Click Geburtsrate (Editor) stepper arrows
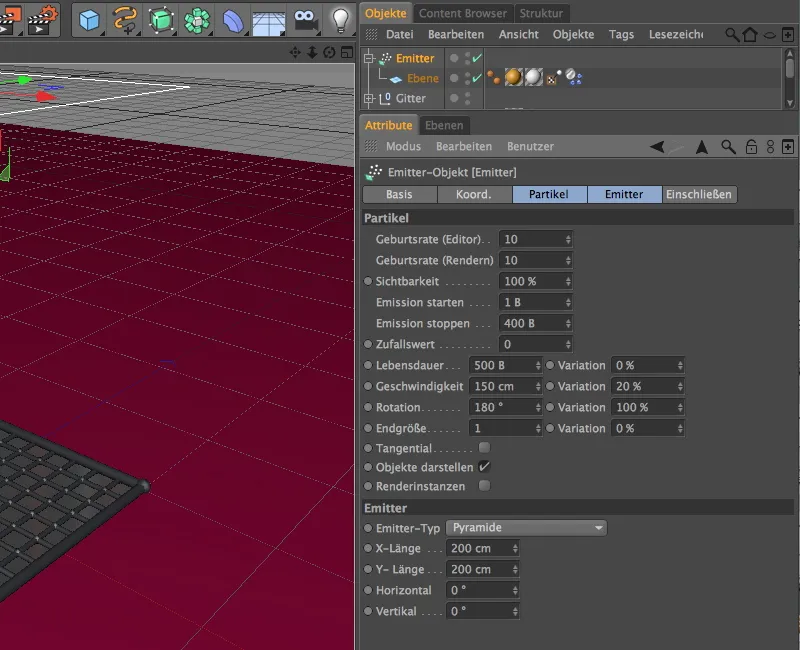This screenshot has width=800, height=650. point(568,239)
